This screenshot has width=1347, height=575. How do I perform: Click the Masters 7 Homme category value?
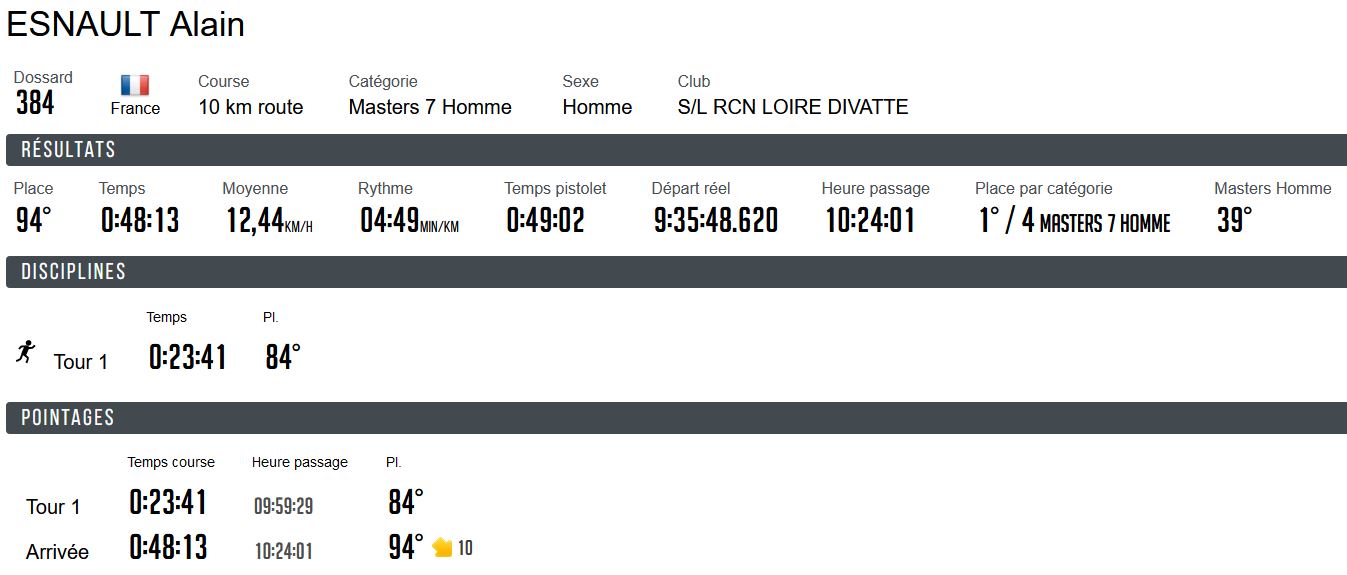430,107
